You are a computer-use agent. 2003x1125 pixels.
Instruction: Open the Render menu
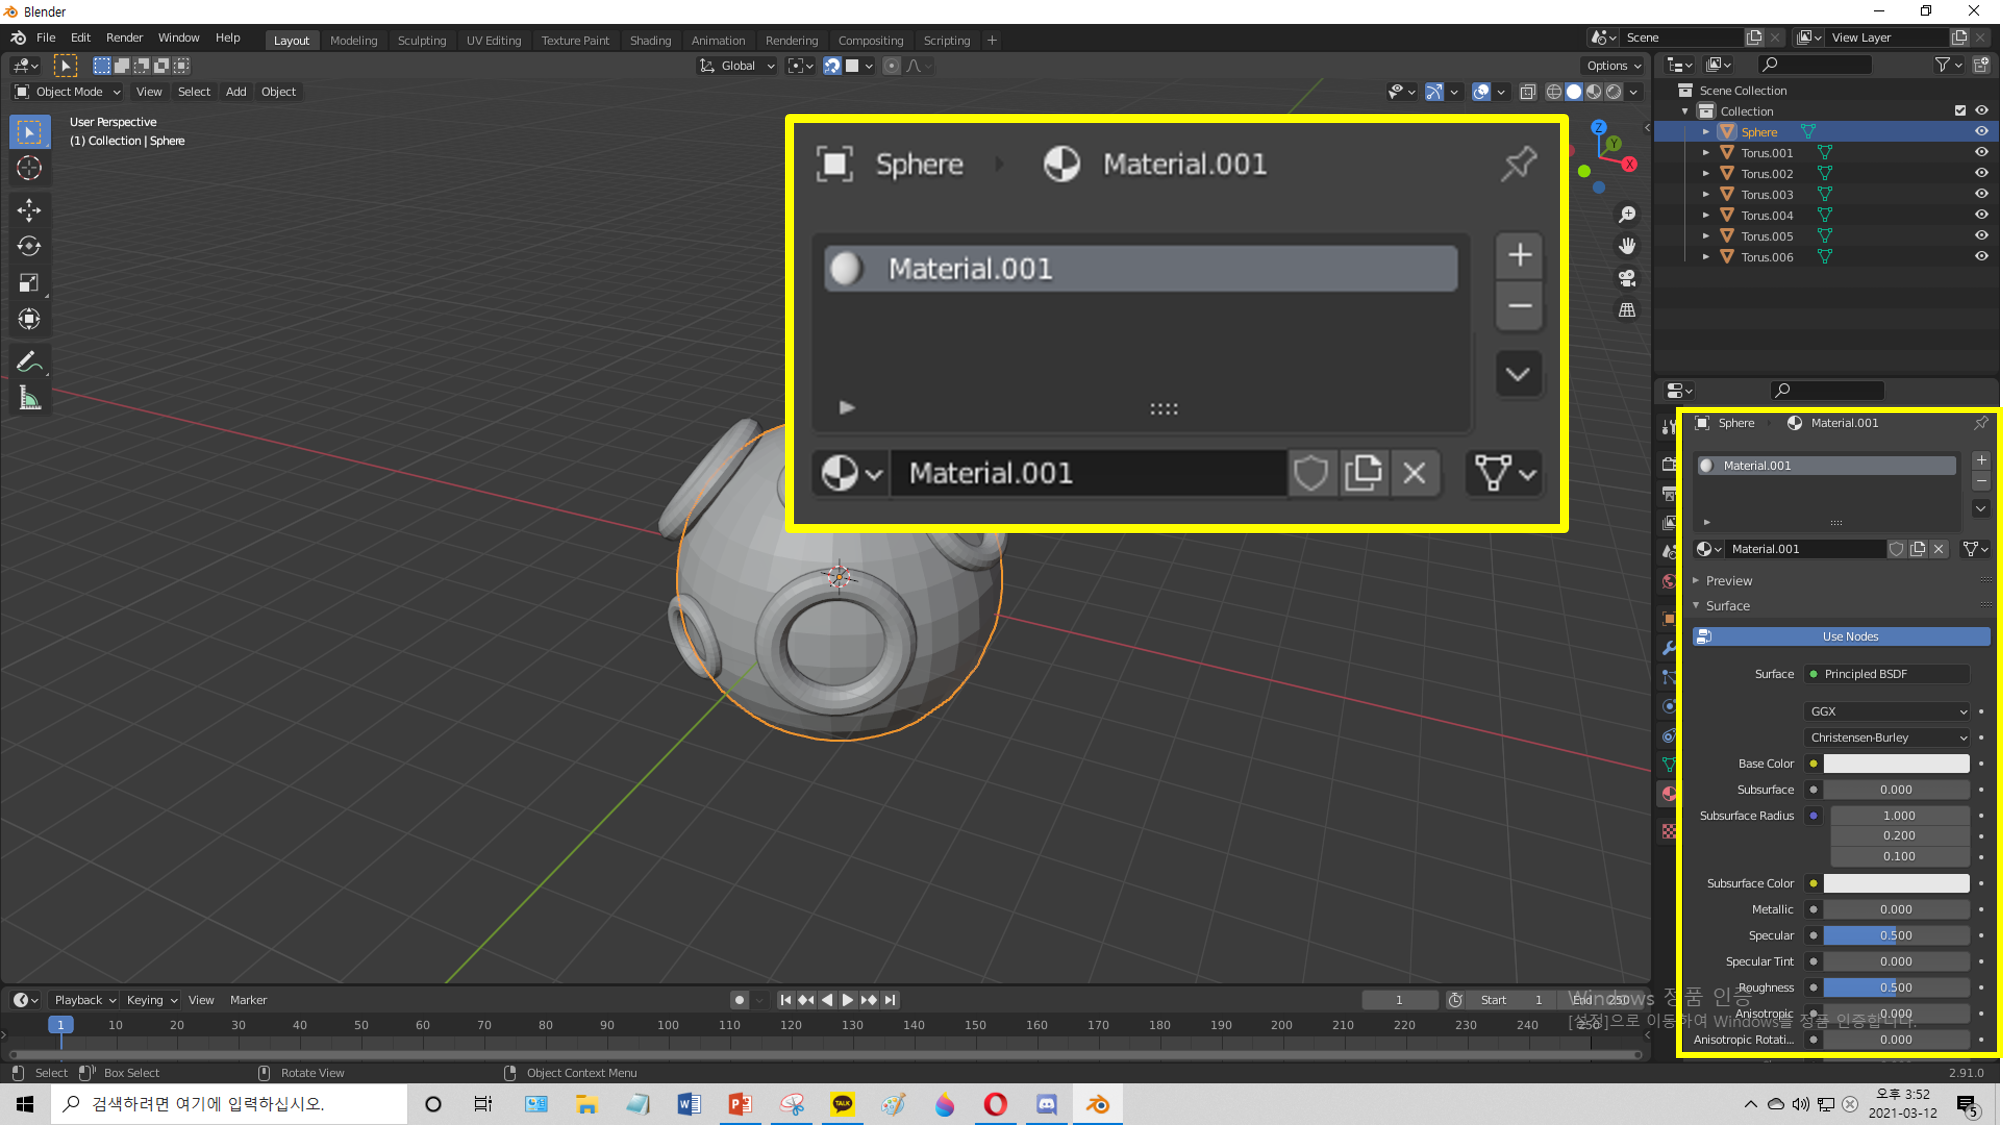click(x=124, y=38)
